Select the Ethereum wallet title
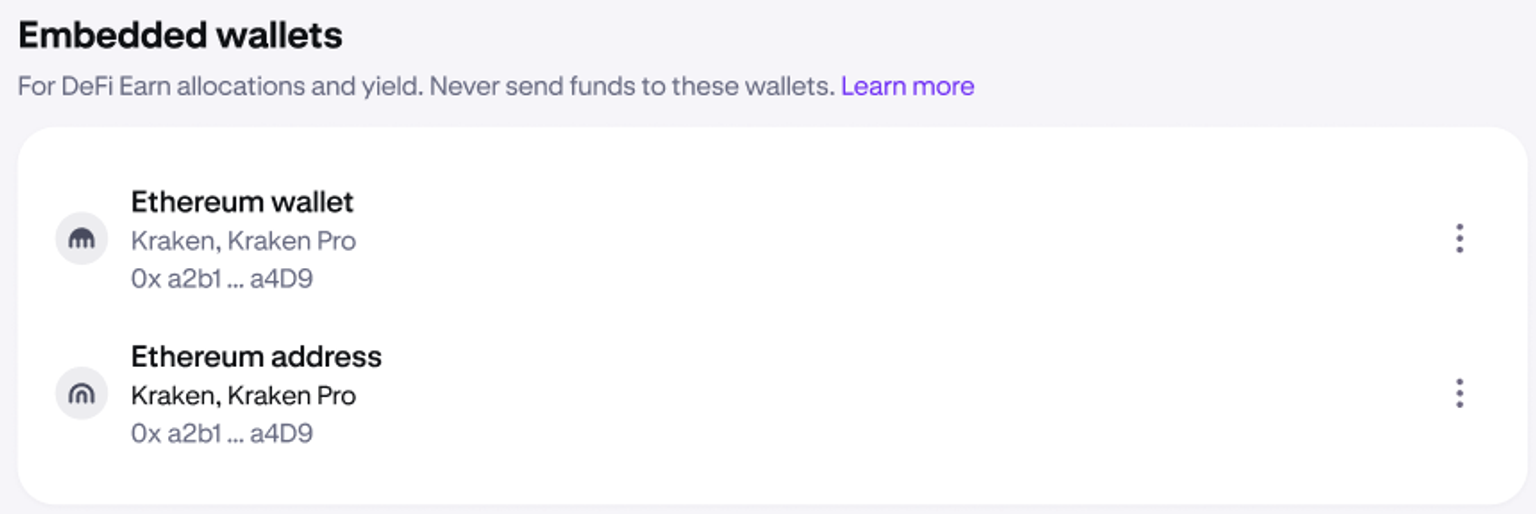 (242, 202)
